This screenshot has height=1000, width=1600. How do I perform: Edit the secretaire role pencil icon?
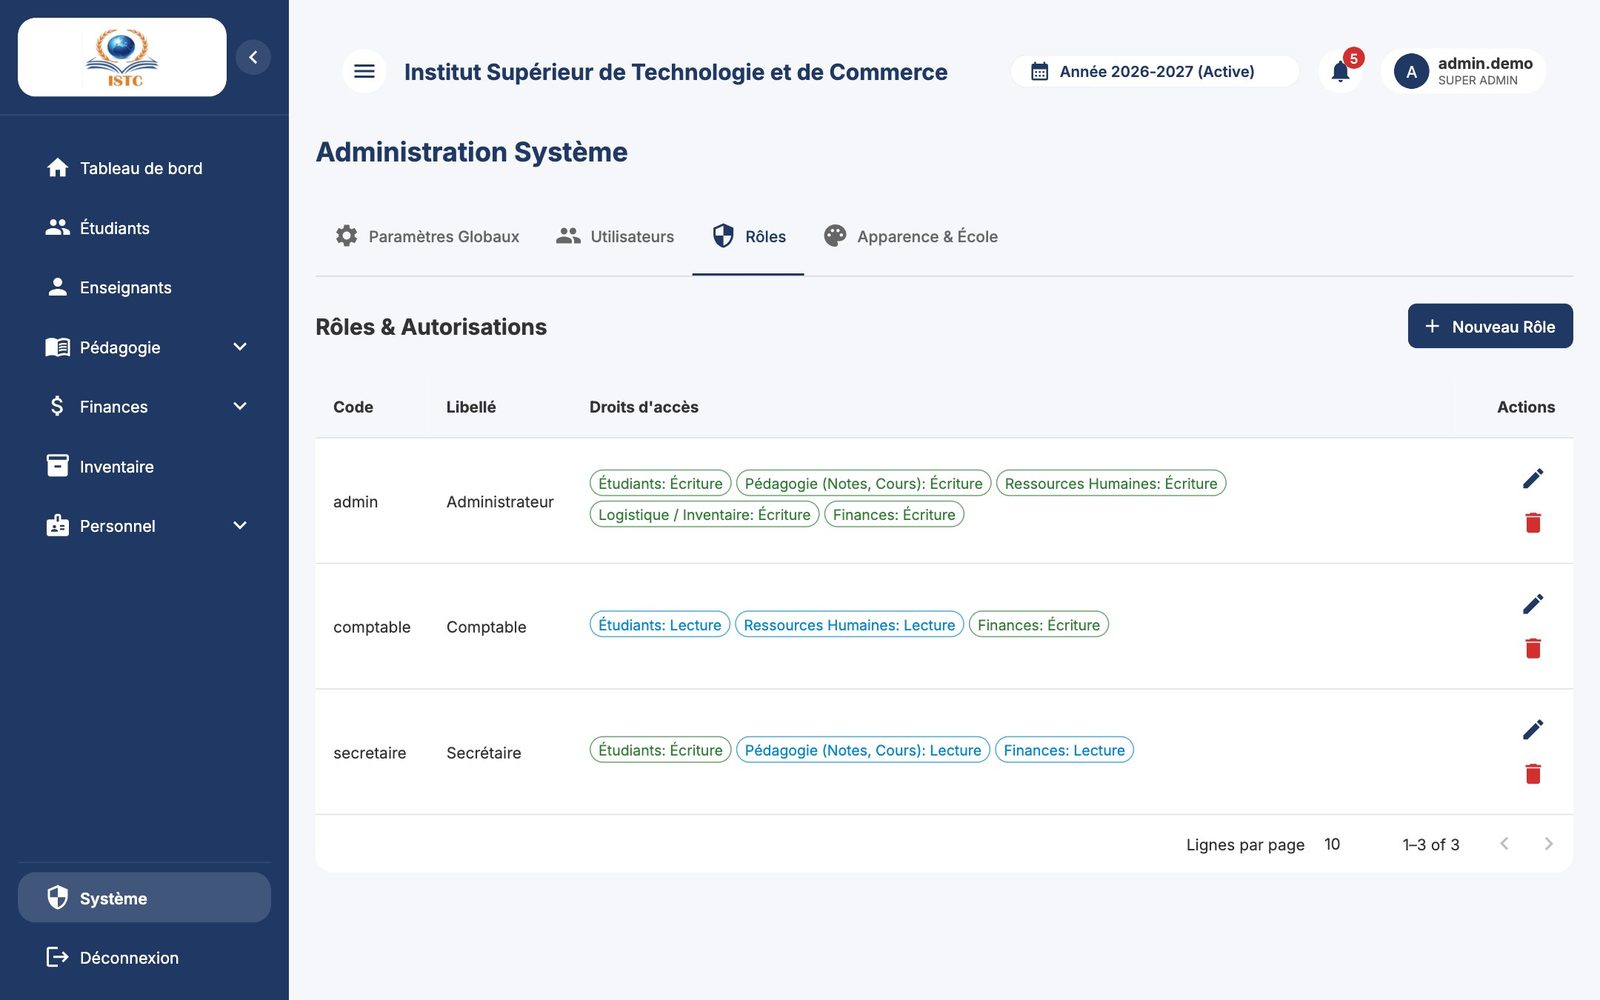pyautogui.click(x=1533, y=730)
